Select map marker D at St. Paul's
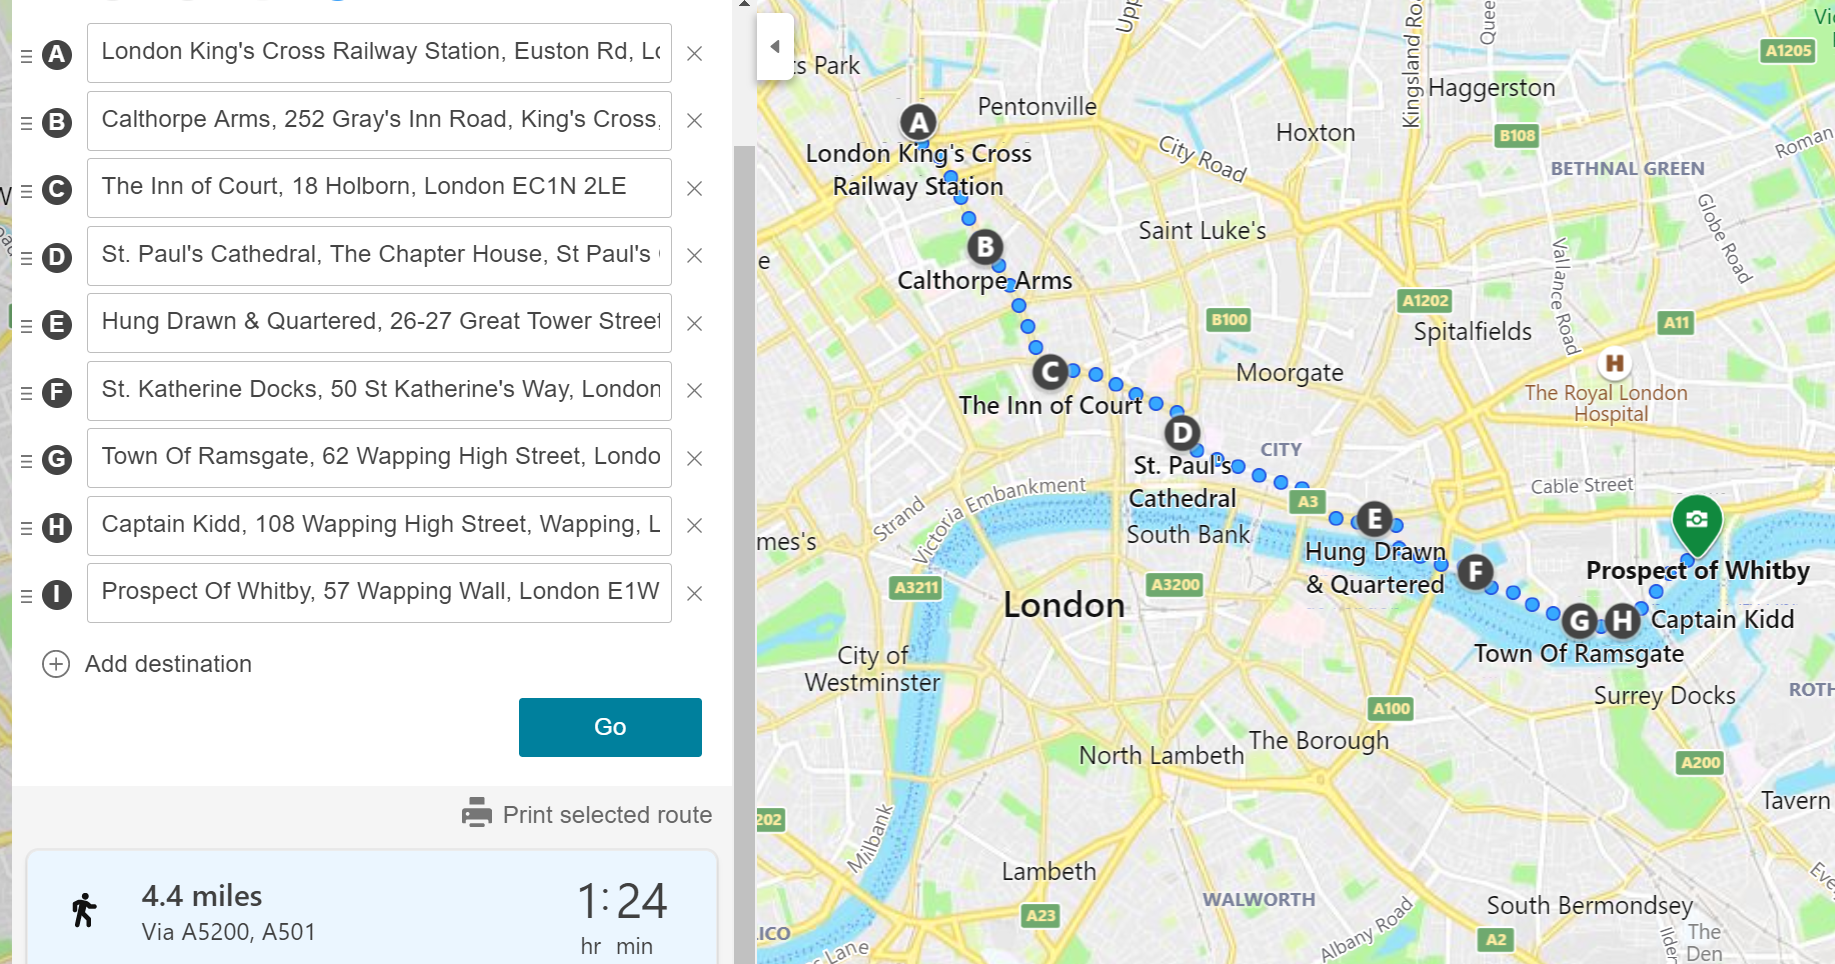1835x964 pixels. click(1182, 433)
